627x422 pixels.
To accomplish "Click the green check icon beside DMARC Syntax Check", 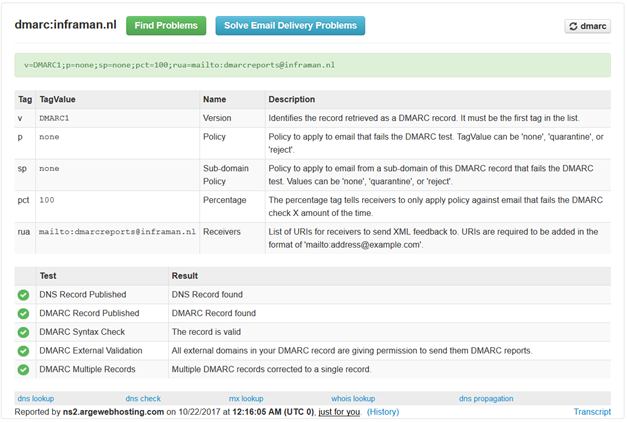I will click(x=24, y=331).
